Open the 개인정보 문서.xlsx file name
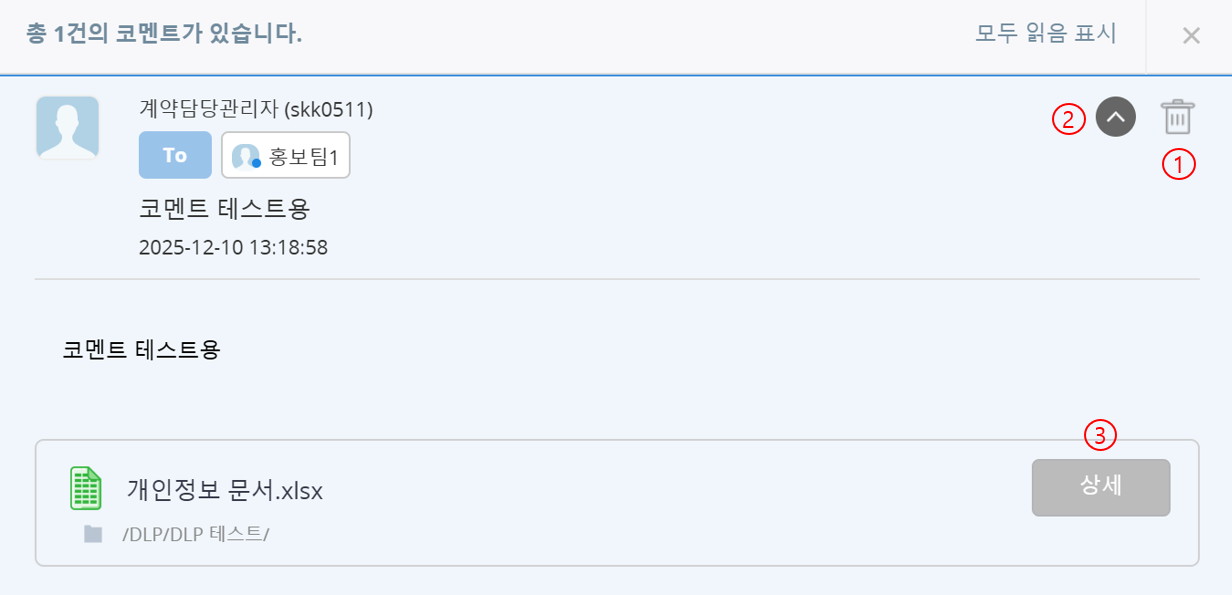Viewport: 1232px width, 595px height. tap(225, 491)
